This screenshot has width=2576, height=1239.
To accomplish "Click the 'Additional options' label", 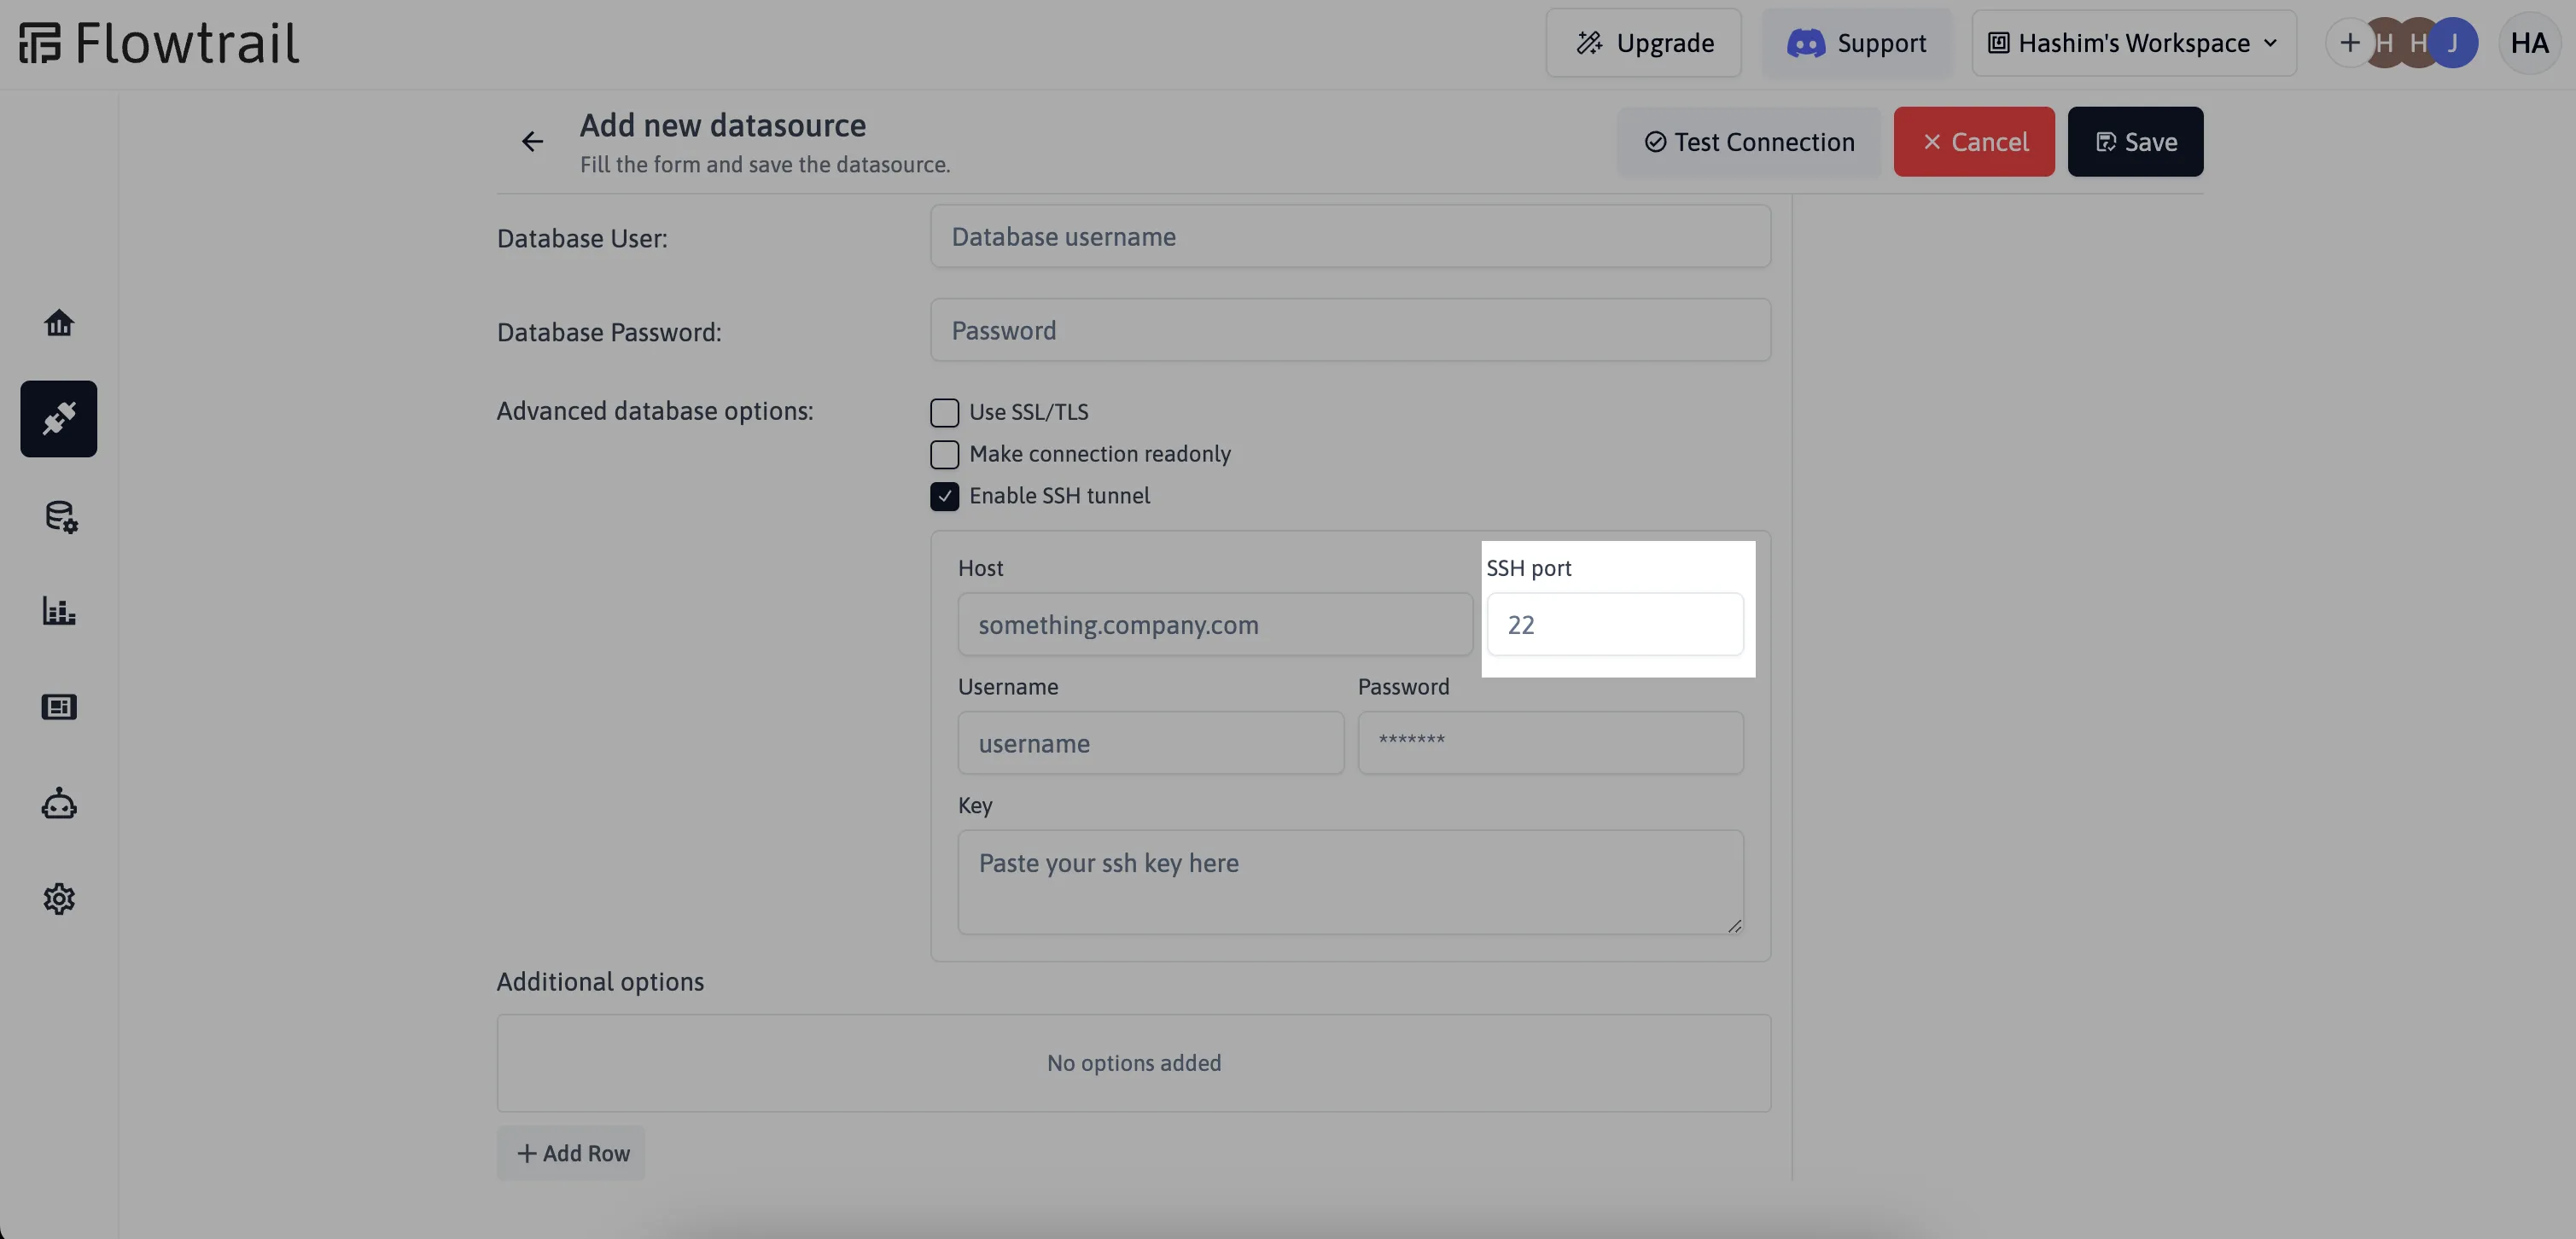I will coord(600,982).
